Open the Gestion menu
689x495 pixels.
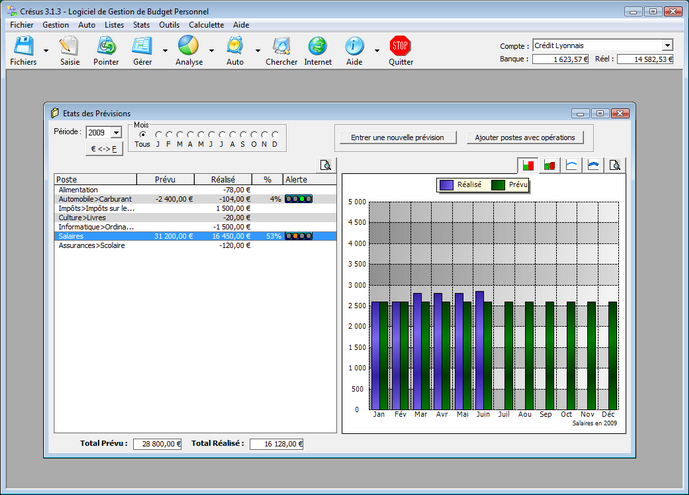coord(55,25)
